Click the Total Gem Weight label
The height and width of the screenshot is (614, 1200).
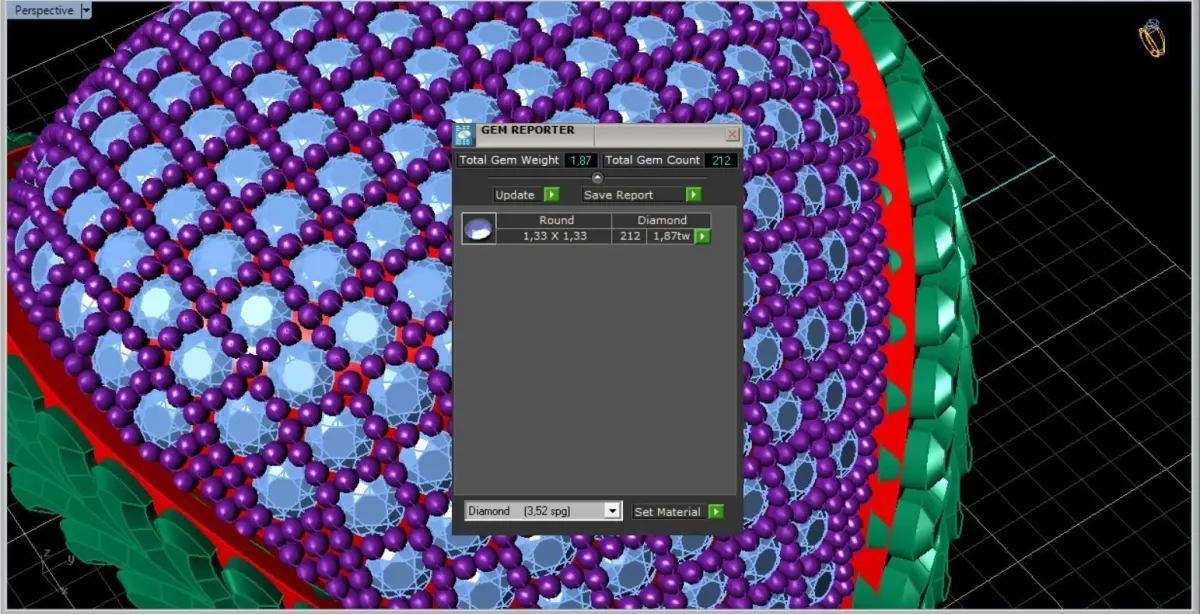tap(509, 160)
